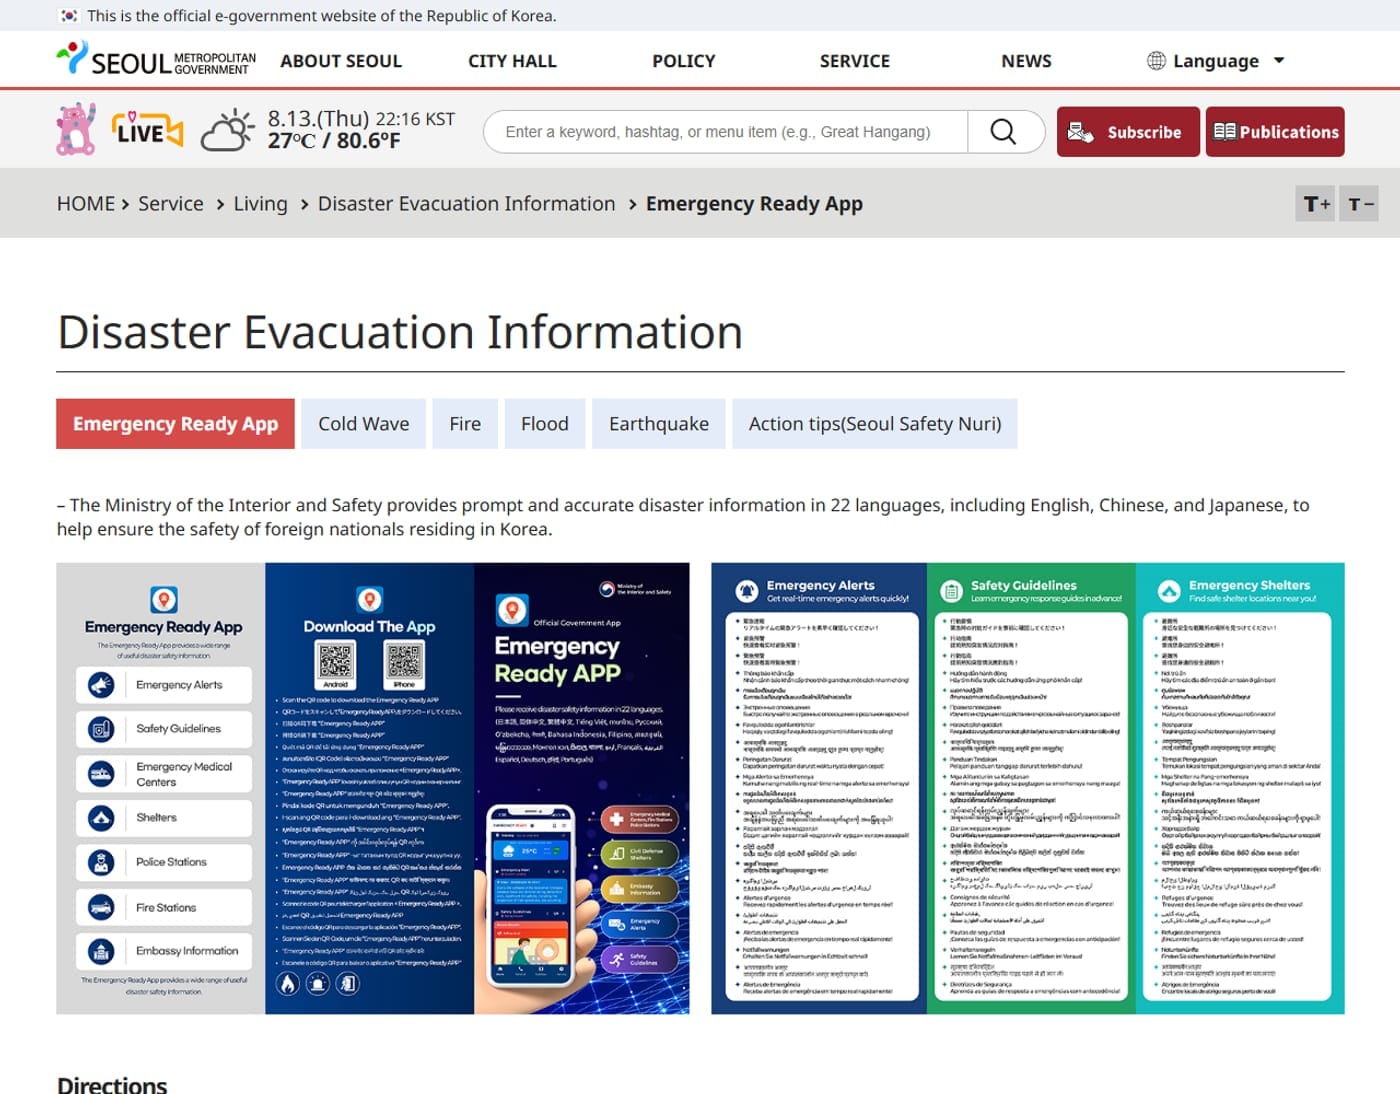Screen dimensions: 1400x1094
Task: Switch to the Flood tab
Action: tap(545, 424)
